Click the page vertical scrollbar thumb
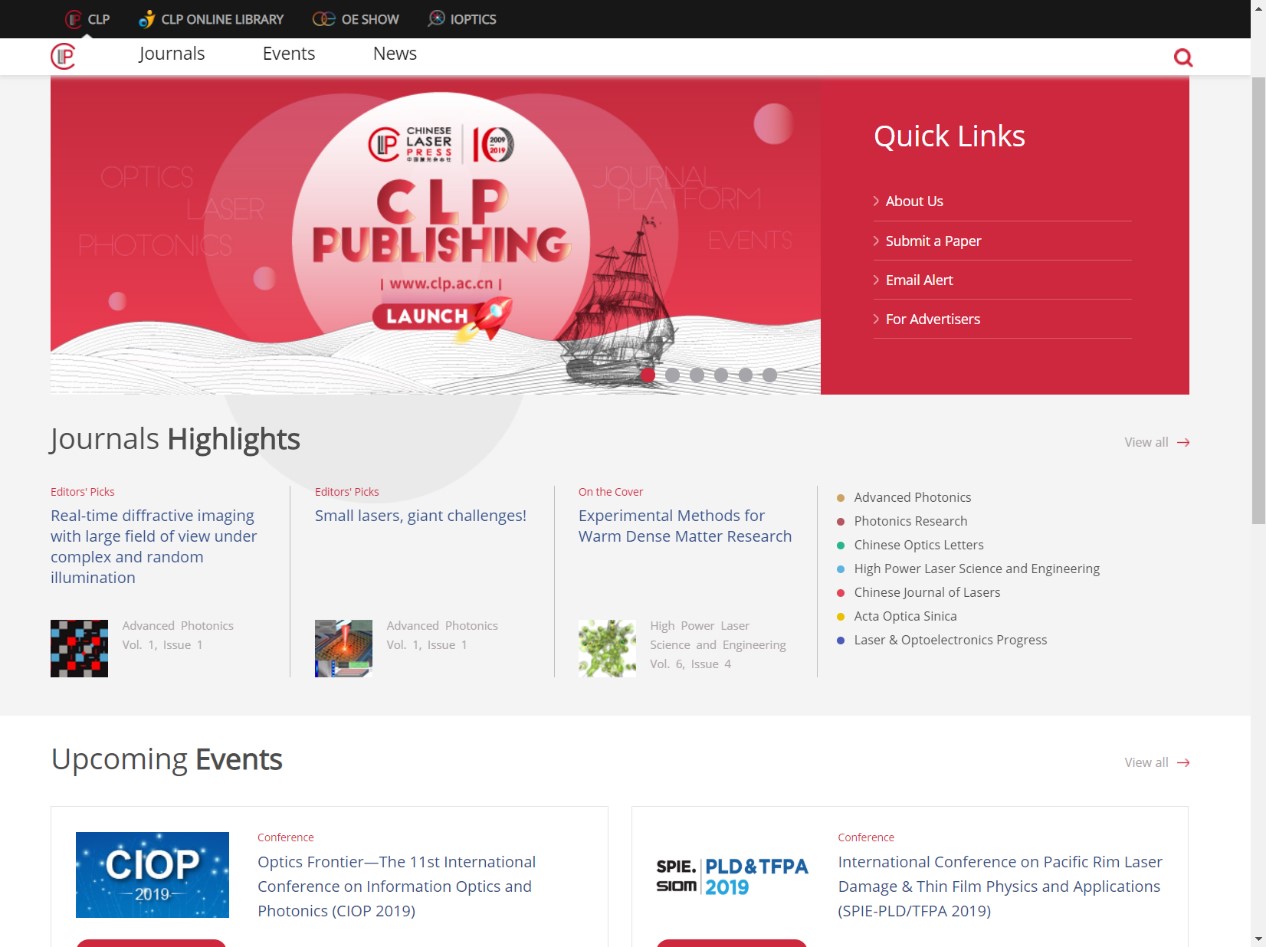The image size is (1266, 947). (x=1258, y=300)
